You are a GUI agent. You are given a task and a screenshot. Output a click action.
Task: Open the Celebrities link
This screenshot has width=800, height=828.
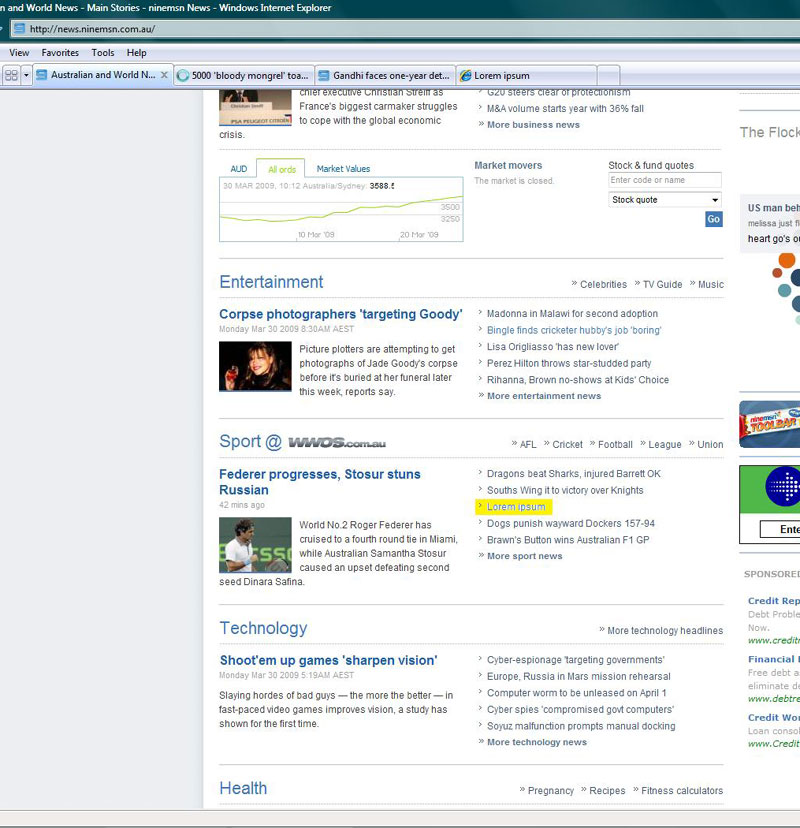(x=603, y=285)
